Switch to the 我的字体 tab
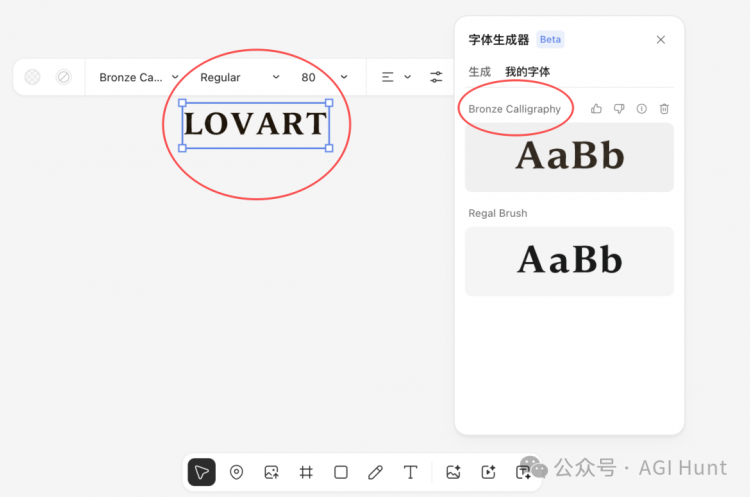This screenshot has width=750, height=497. point(528,72)
